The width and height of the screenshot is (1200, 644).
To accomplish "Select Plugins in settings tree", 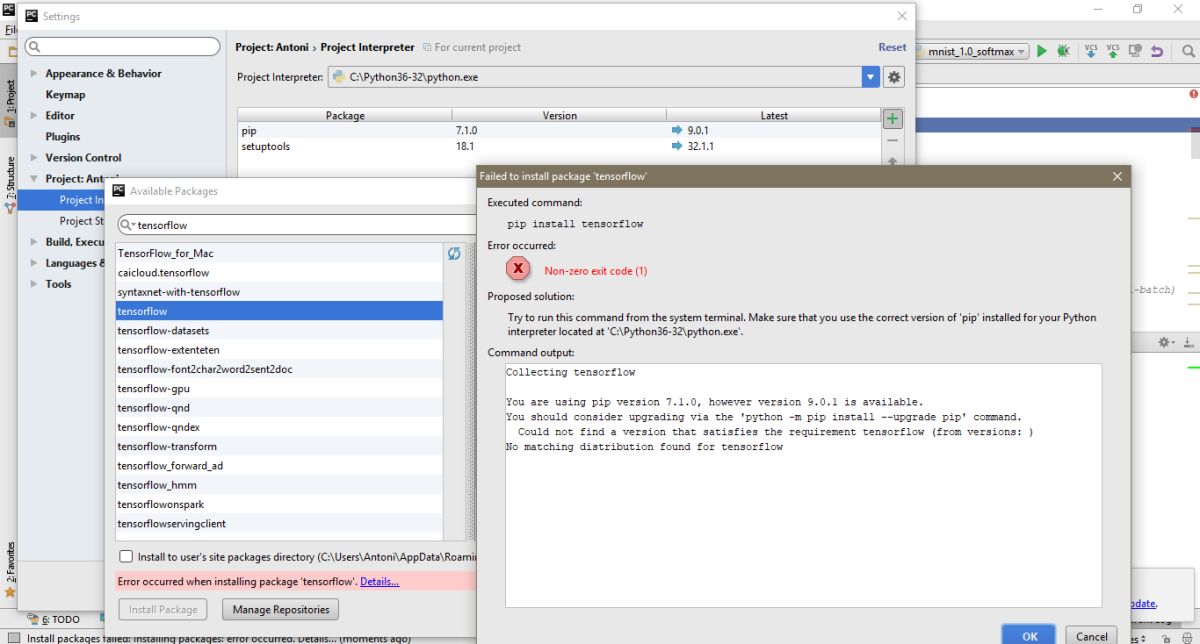I will pos(62,136).
